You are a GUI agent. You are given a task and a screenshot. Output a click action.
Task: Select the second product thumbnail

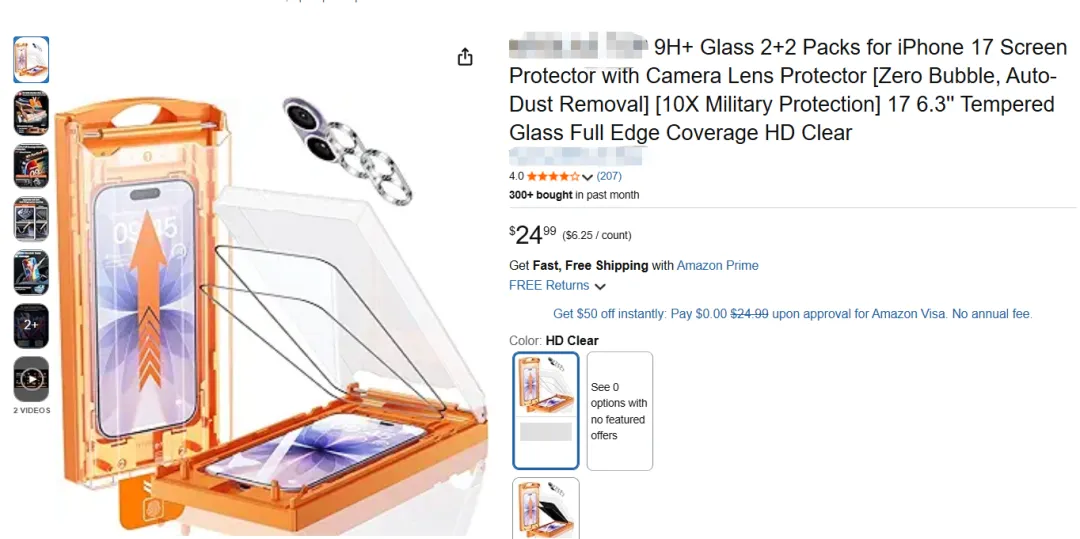31,113
